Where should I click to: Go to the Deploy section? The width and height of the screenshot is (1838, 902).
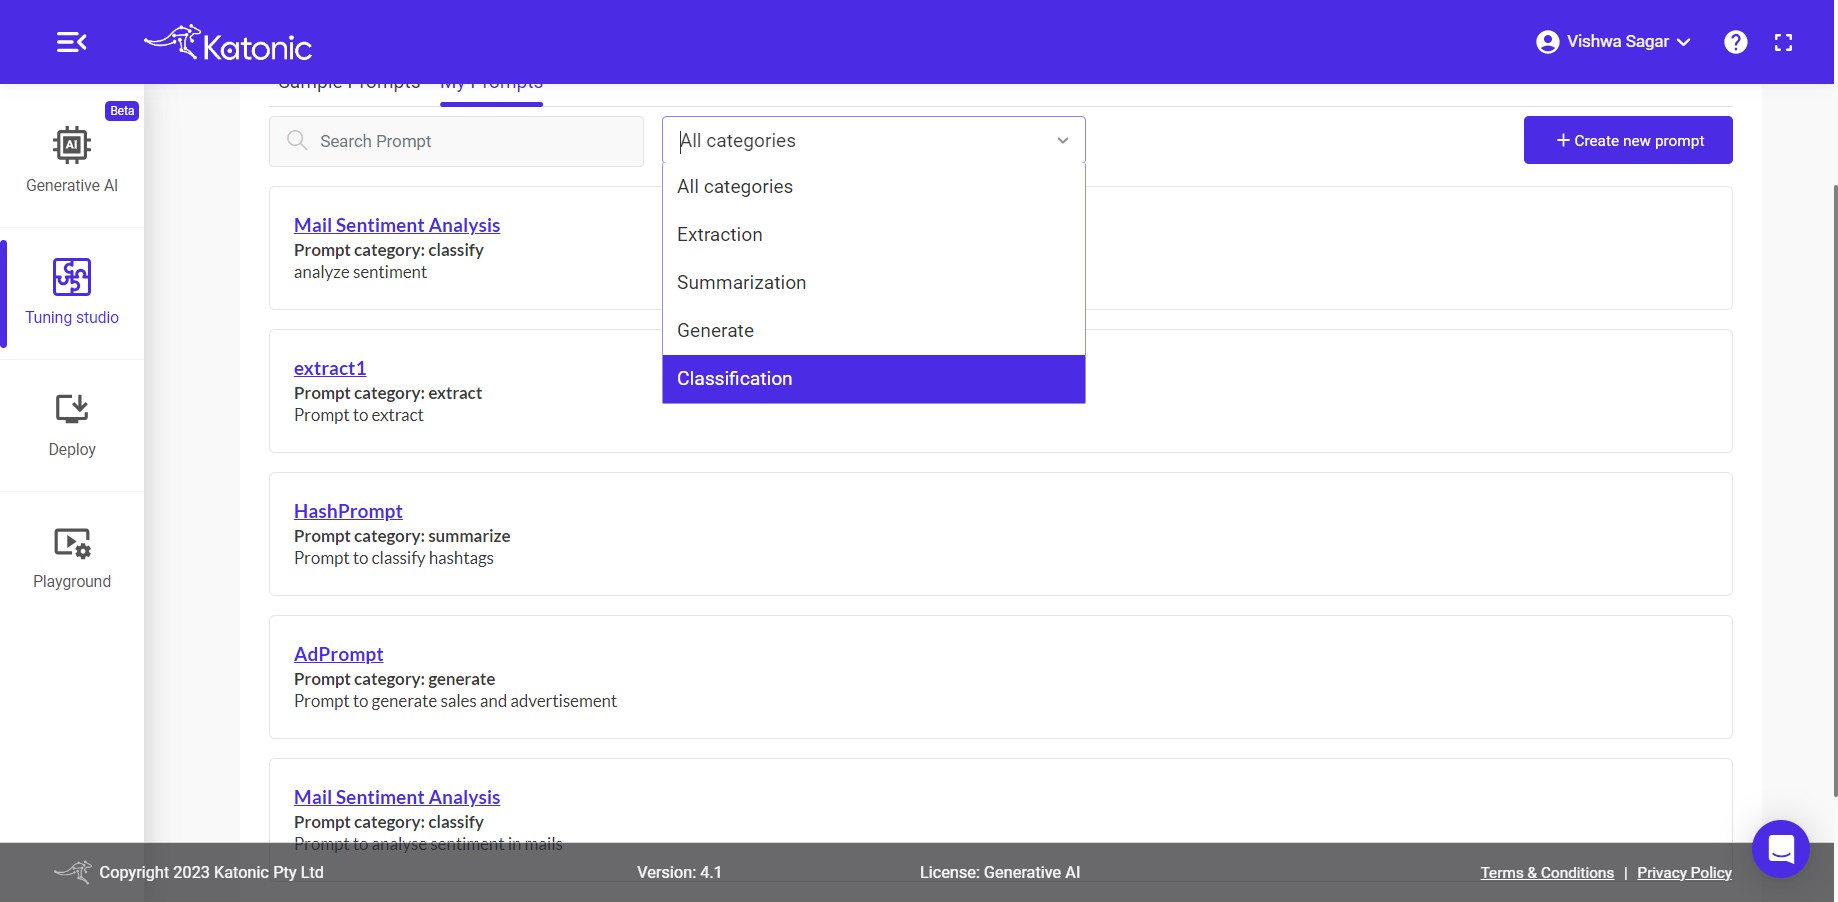coord(72,425)
